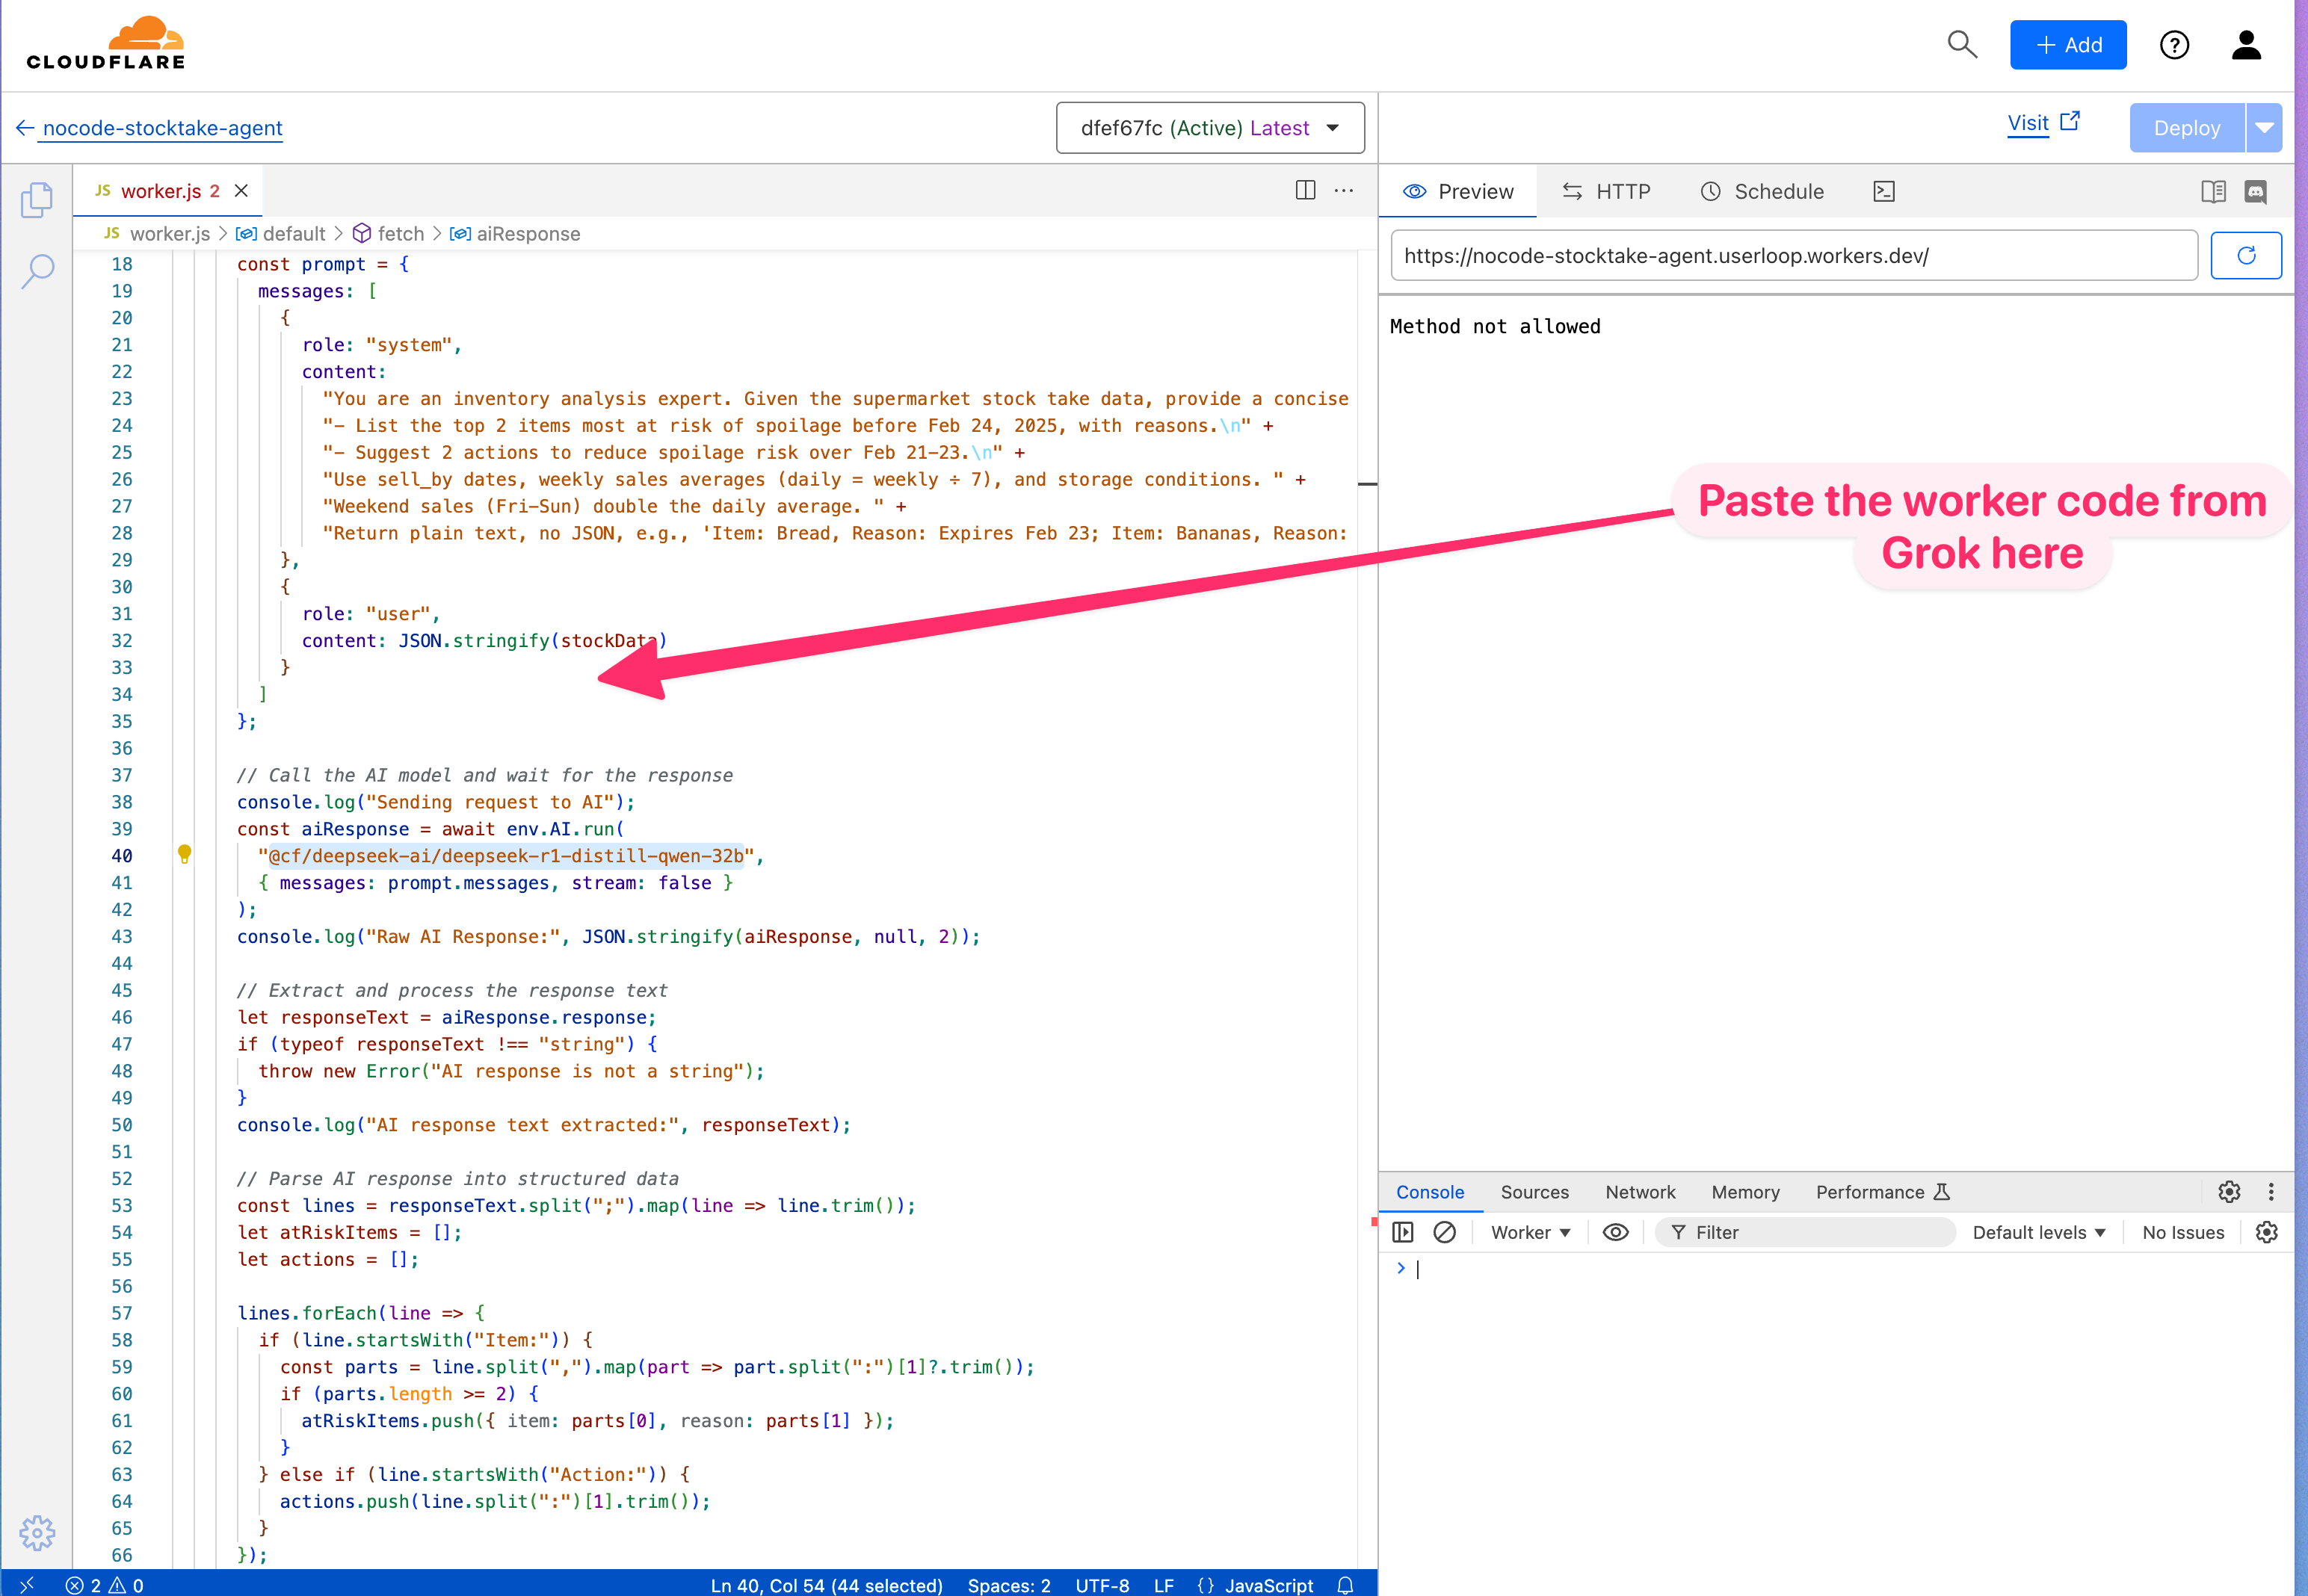Open the sidebar Search icon

click(37, 271)
